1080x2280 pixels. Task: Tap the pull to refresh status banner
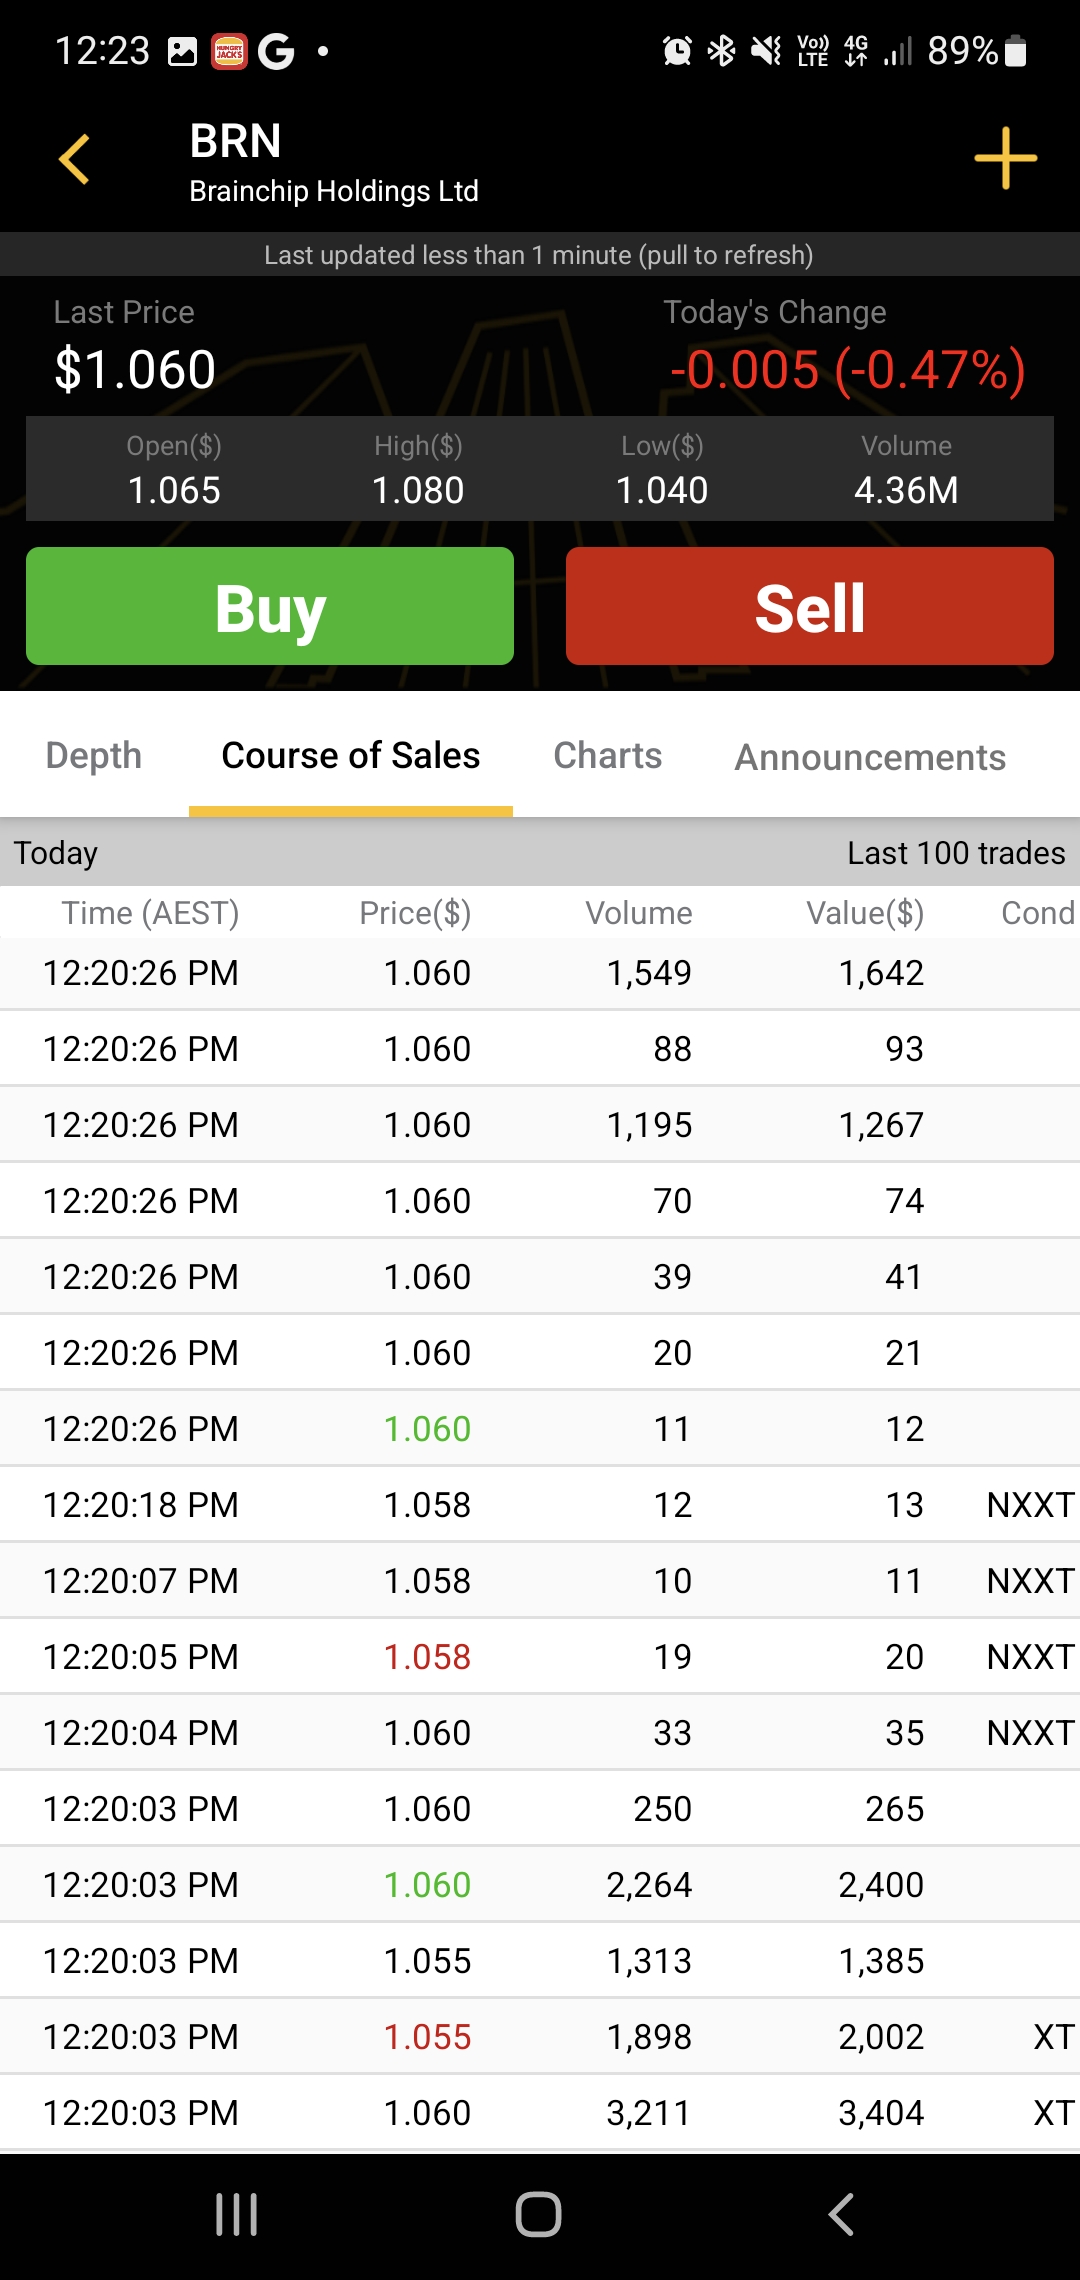[x=540, y=255]
